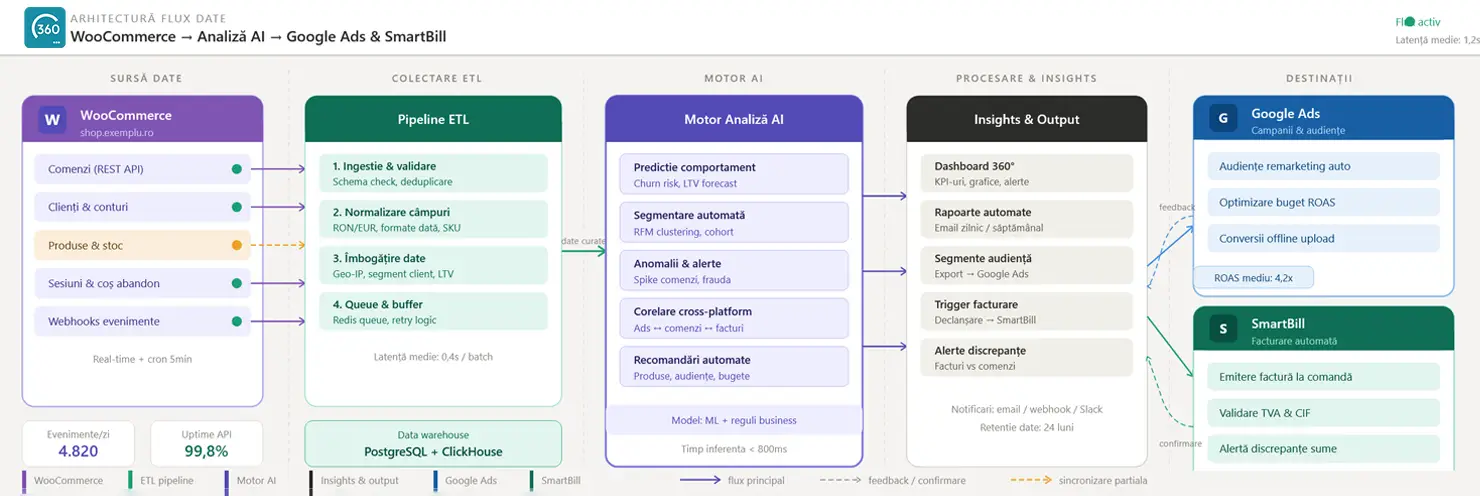Click step 1. Ingestie & validare
The image size is (1480, 496).
(433, 173)
